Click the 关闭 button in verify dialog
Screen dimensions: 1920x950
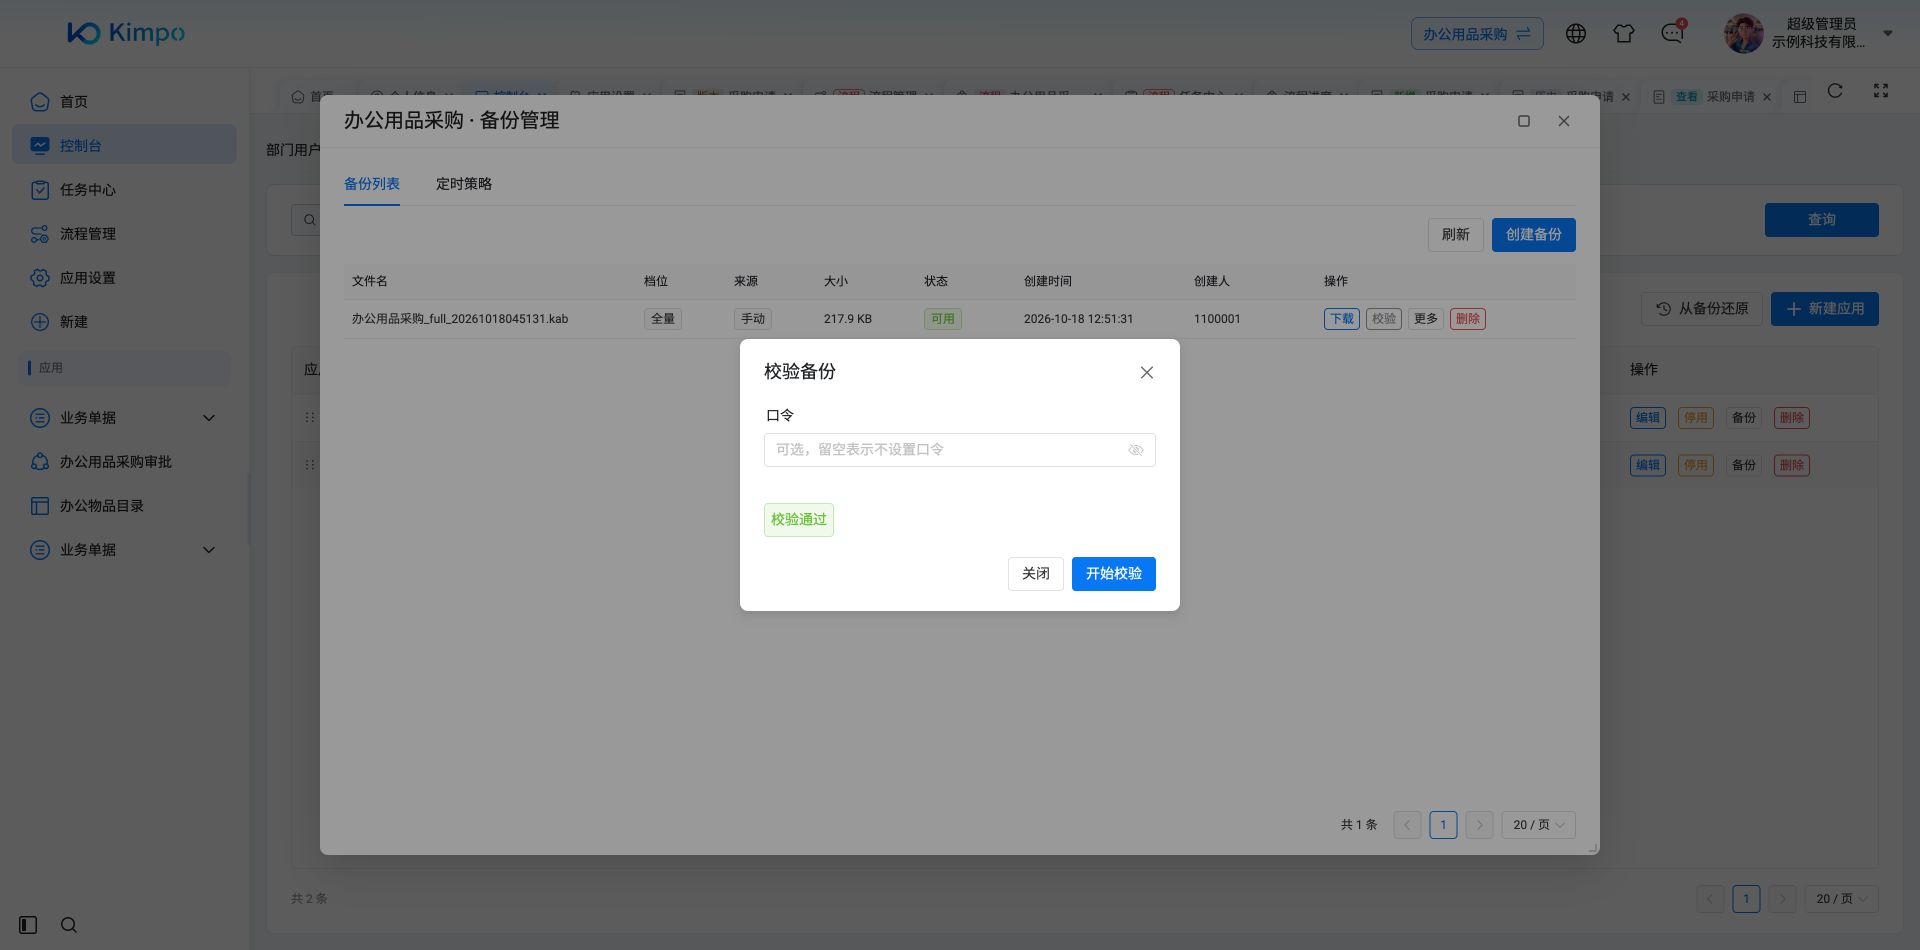coord(1036,574)
